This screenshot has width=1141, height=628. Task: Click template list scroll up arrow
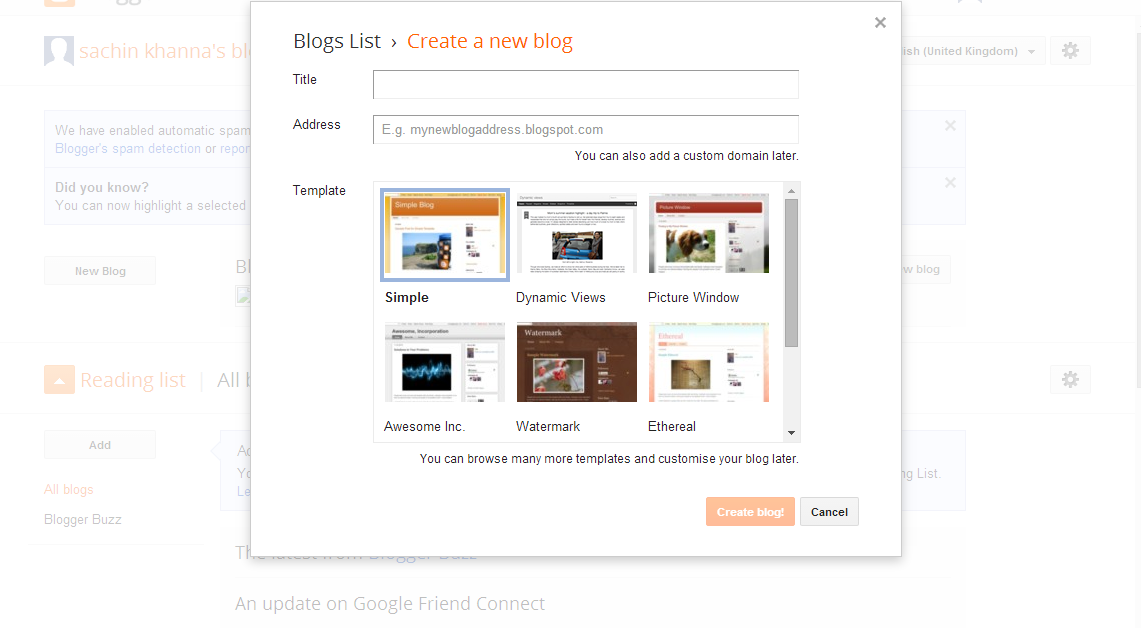click(792, 191)
